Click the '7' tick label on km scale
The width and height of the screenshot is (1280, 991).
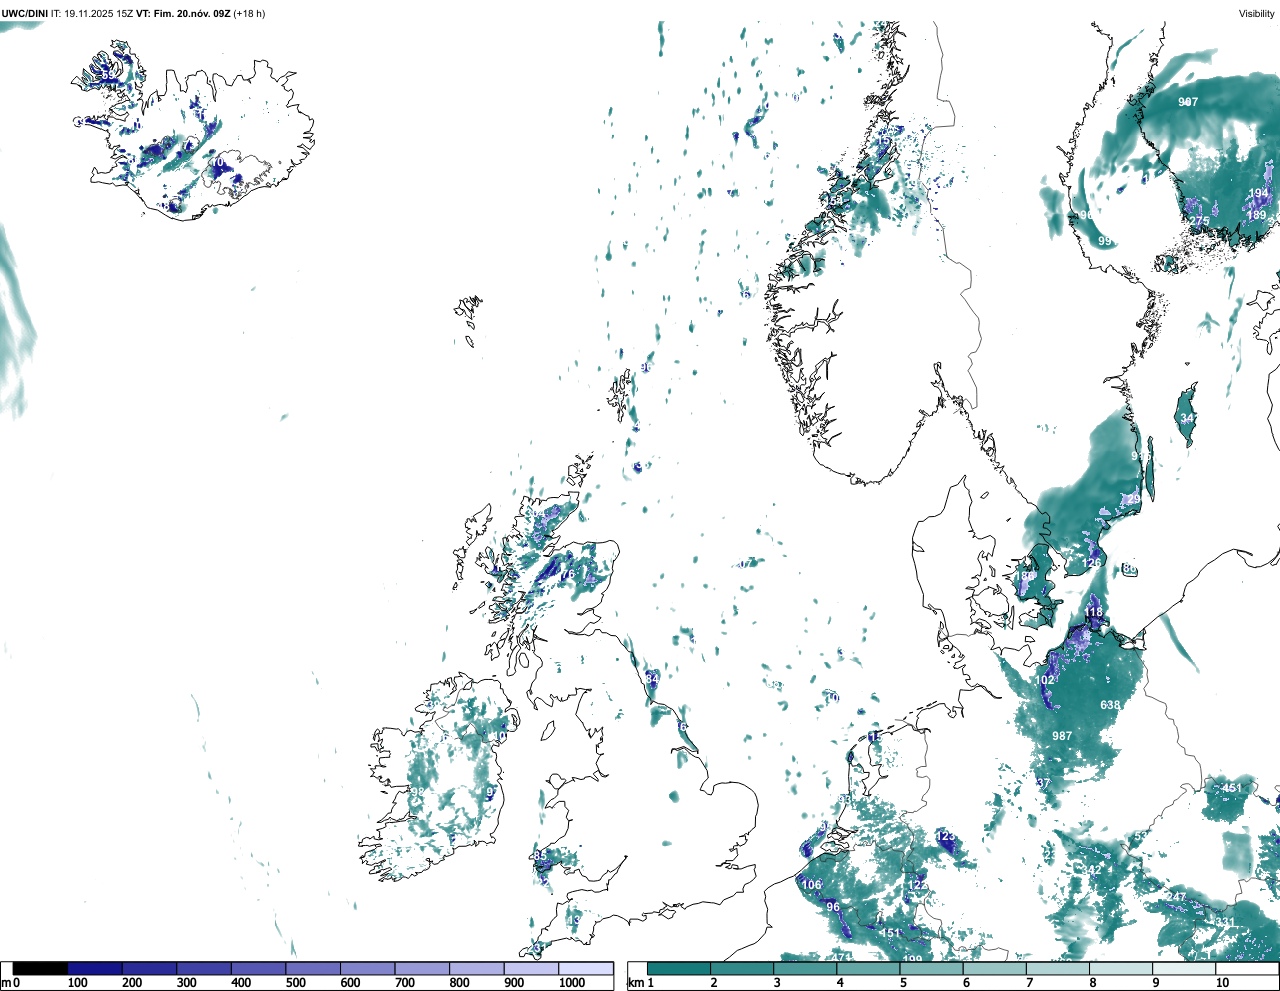pos(1030,983)
